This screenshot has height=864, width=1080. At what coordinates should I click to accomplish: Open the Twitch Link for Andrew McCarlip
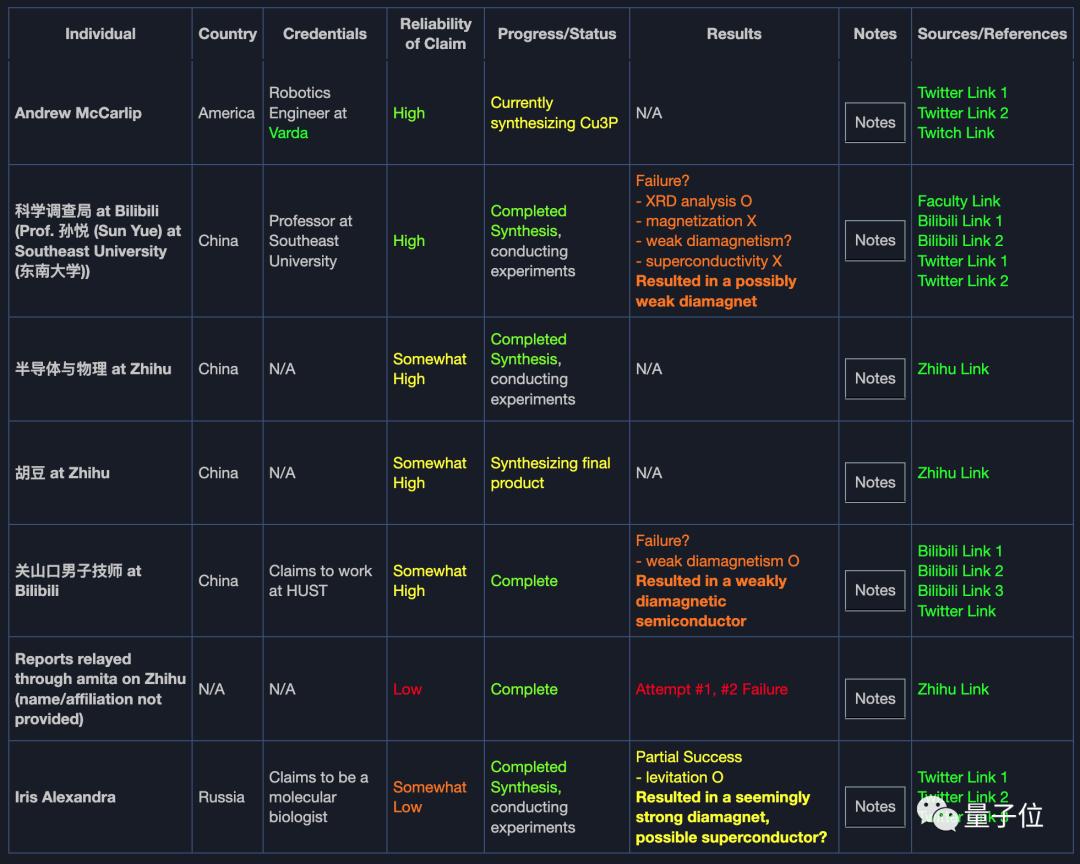click(x=955, y=133)
